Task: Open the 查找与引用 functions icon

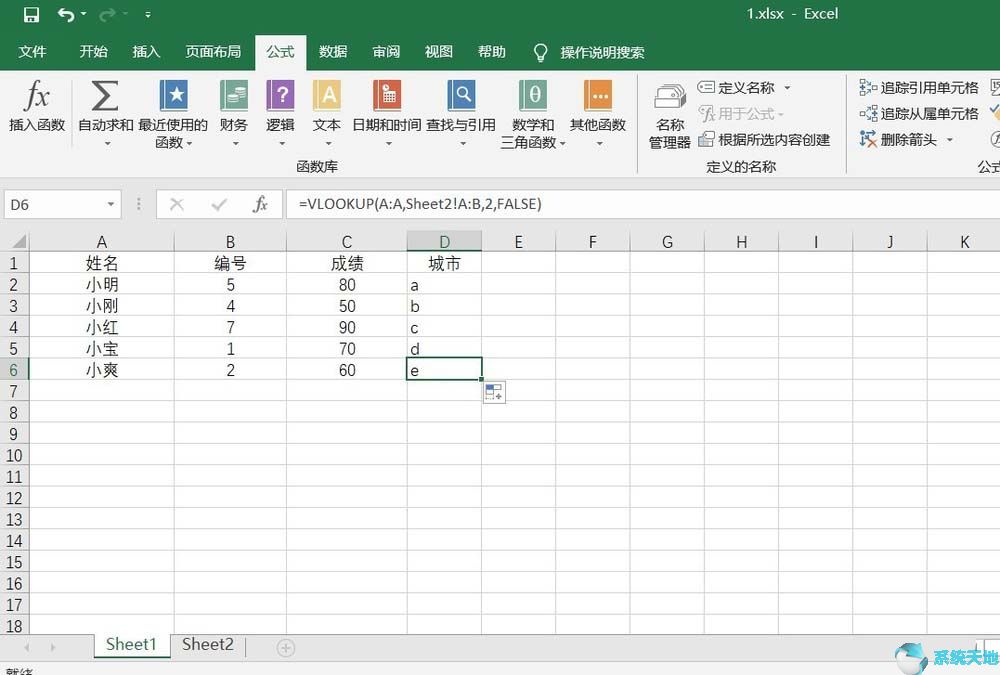Action: point(461,96)
